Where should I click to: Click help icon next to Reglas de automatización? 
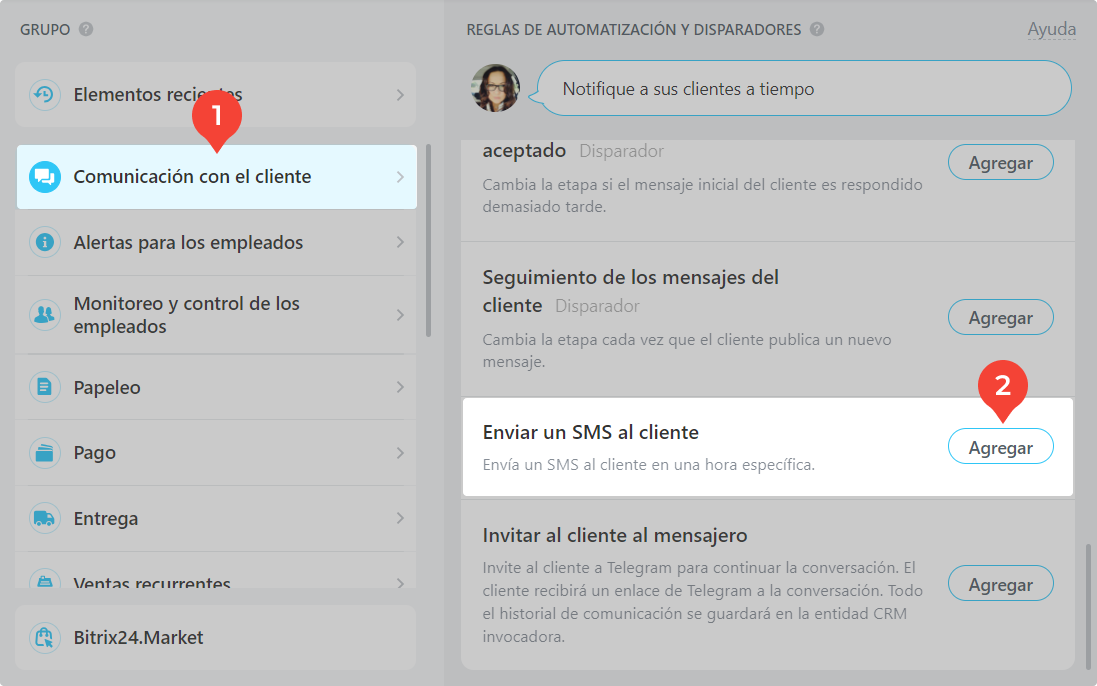click(817, 29)
